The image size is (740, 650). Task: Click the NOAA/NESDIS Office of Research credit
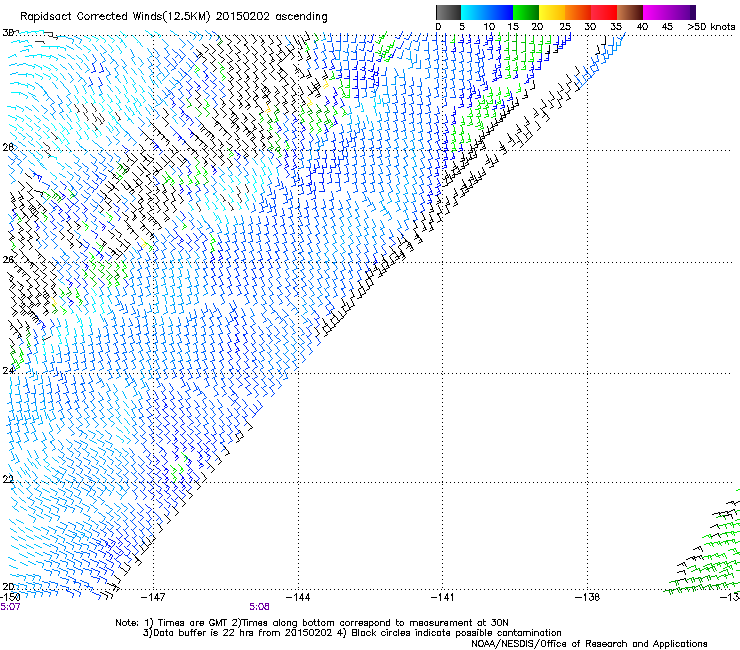coord(589,644)
